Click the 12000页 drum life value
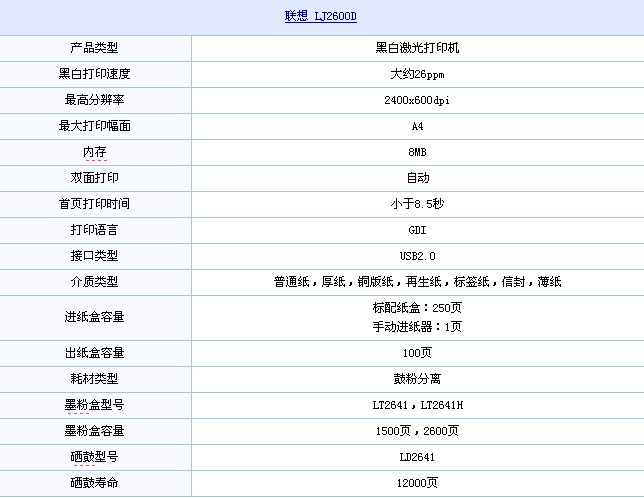 click(x=417, y=483)
